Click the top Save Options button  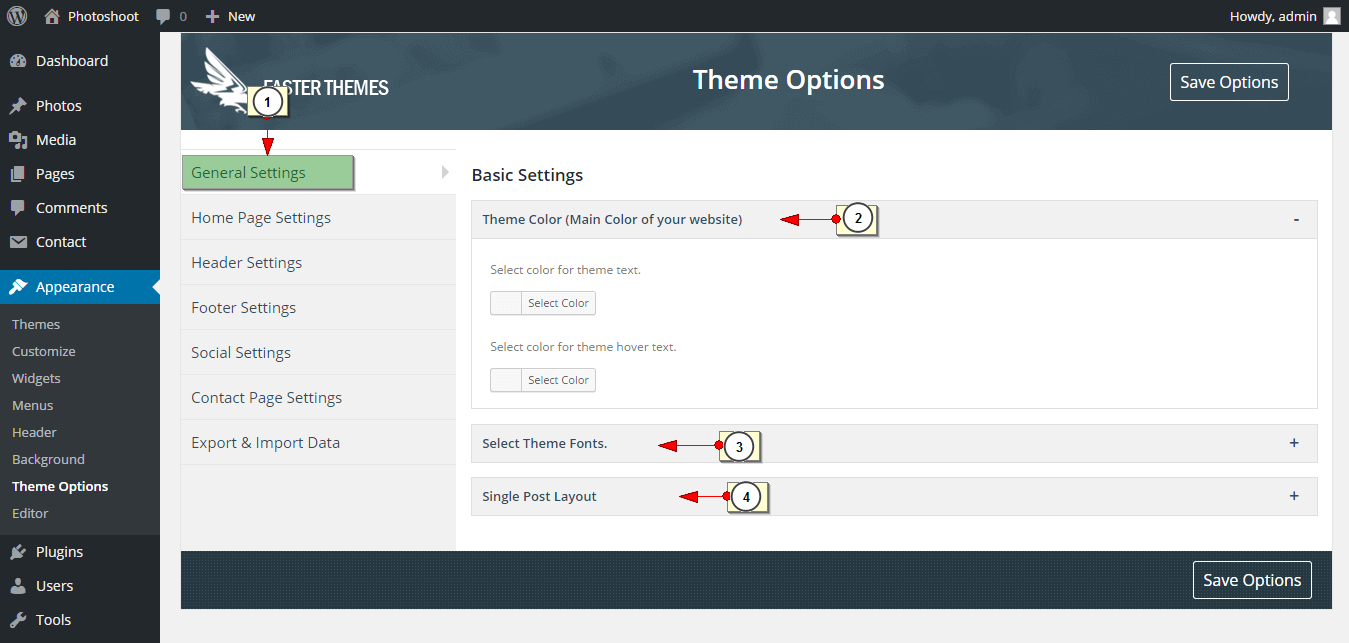[1229, 82]
